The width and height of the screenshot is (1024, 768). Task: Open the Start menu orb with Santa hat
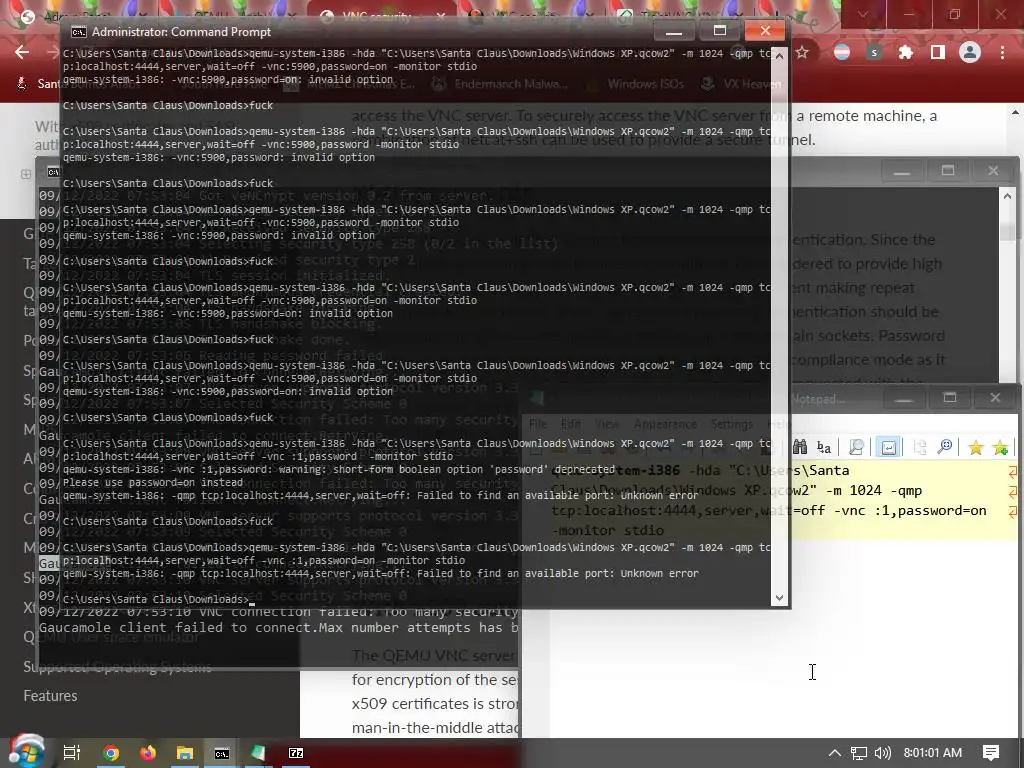point(25,751)
